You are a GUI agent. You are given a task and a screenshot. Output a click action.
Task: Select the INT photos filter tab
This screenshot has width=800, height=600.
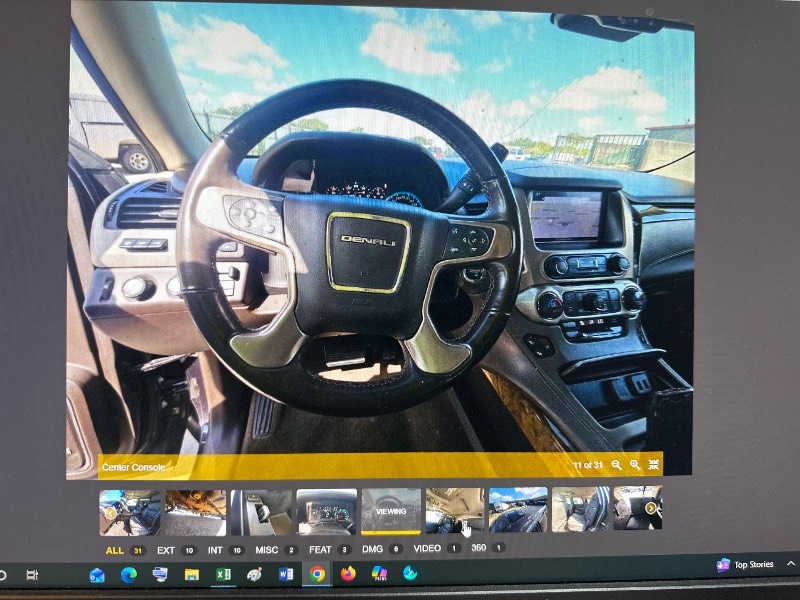click(226, 550)
